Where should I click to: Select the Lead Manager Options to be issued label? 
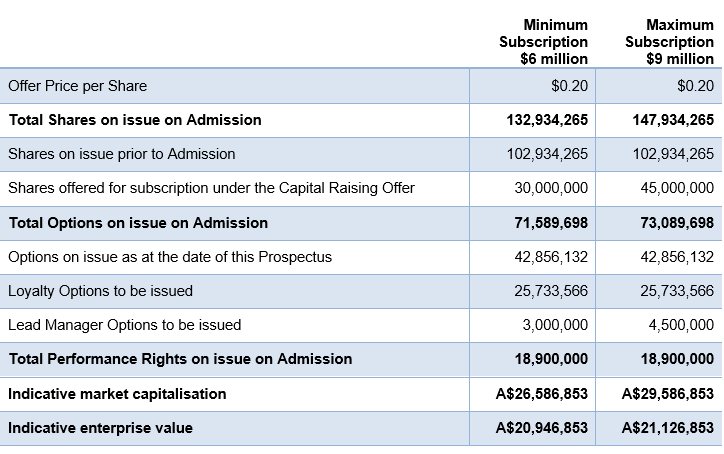point(125,325)
